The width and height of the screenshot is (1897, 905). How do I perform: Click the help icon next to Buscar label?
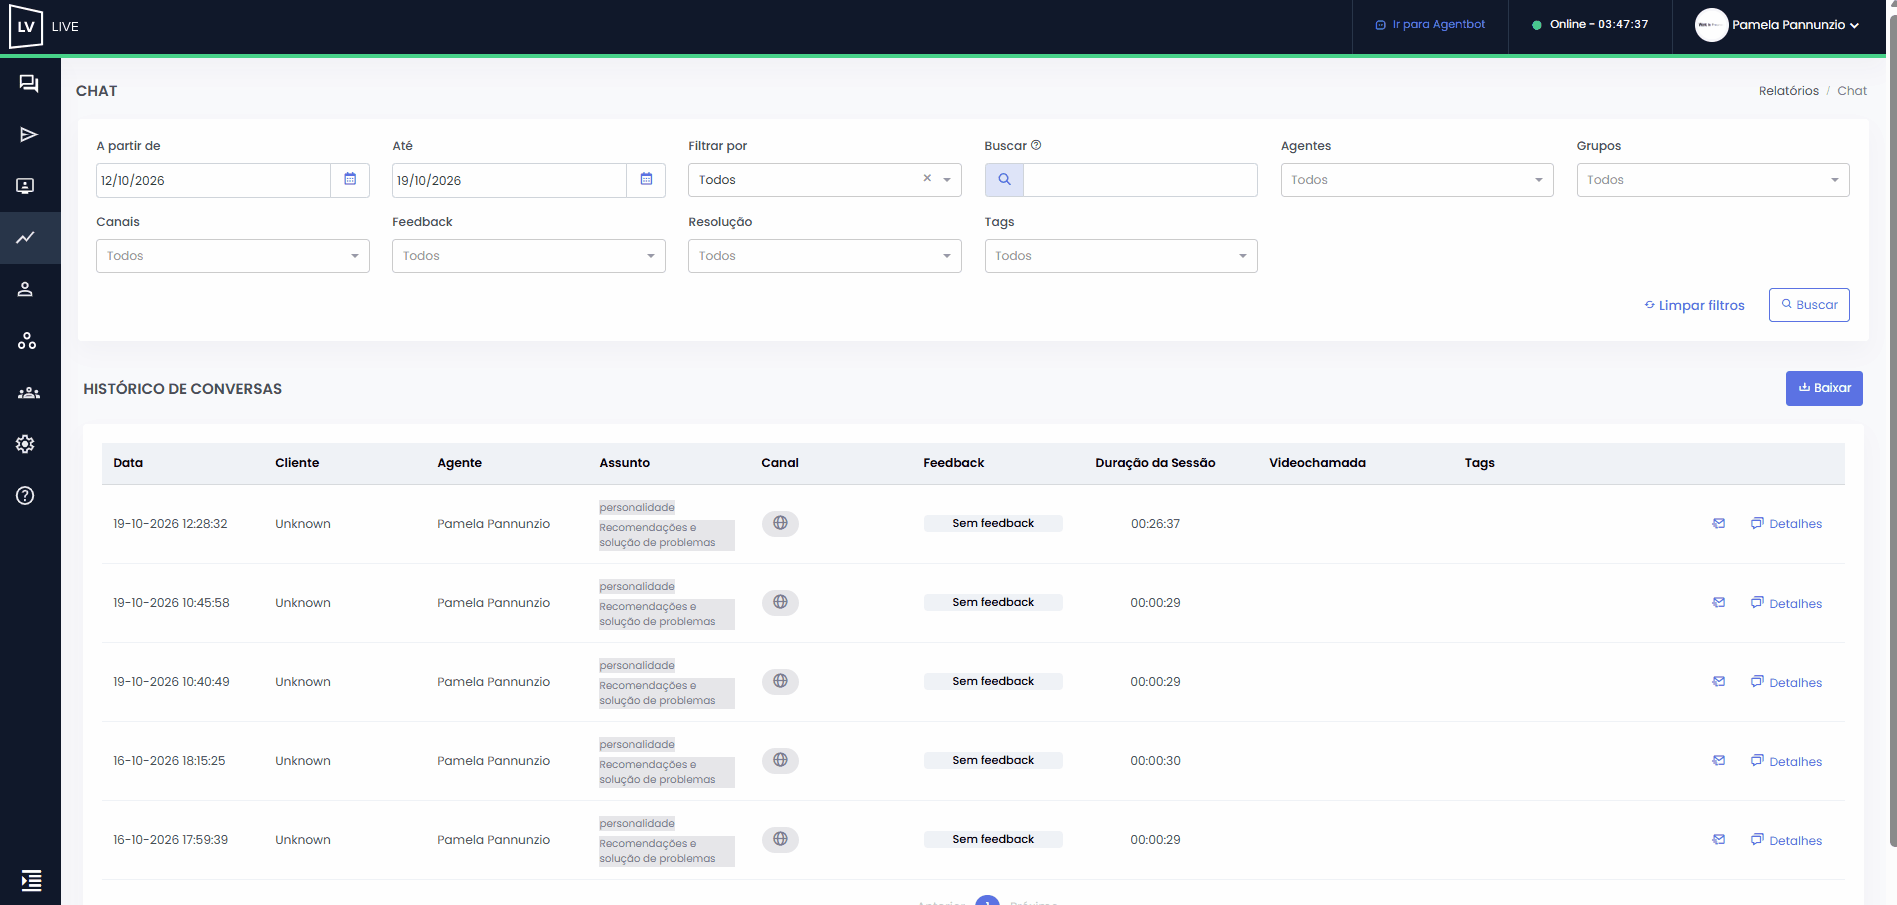[1036, 145]
